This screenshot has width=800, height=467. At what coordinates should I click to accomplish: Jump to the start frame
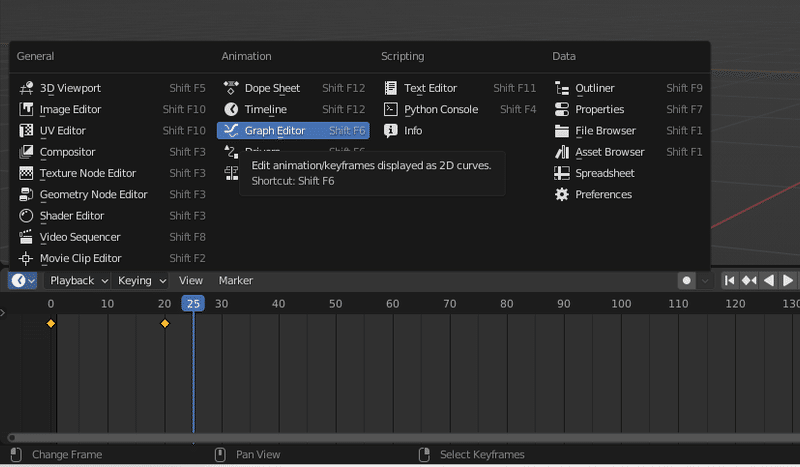click(x=730, y=280)
